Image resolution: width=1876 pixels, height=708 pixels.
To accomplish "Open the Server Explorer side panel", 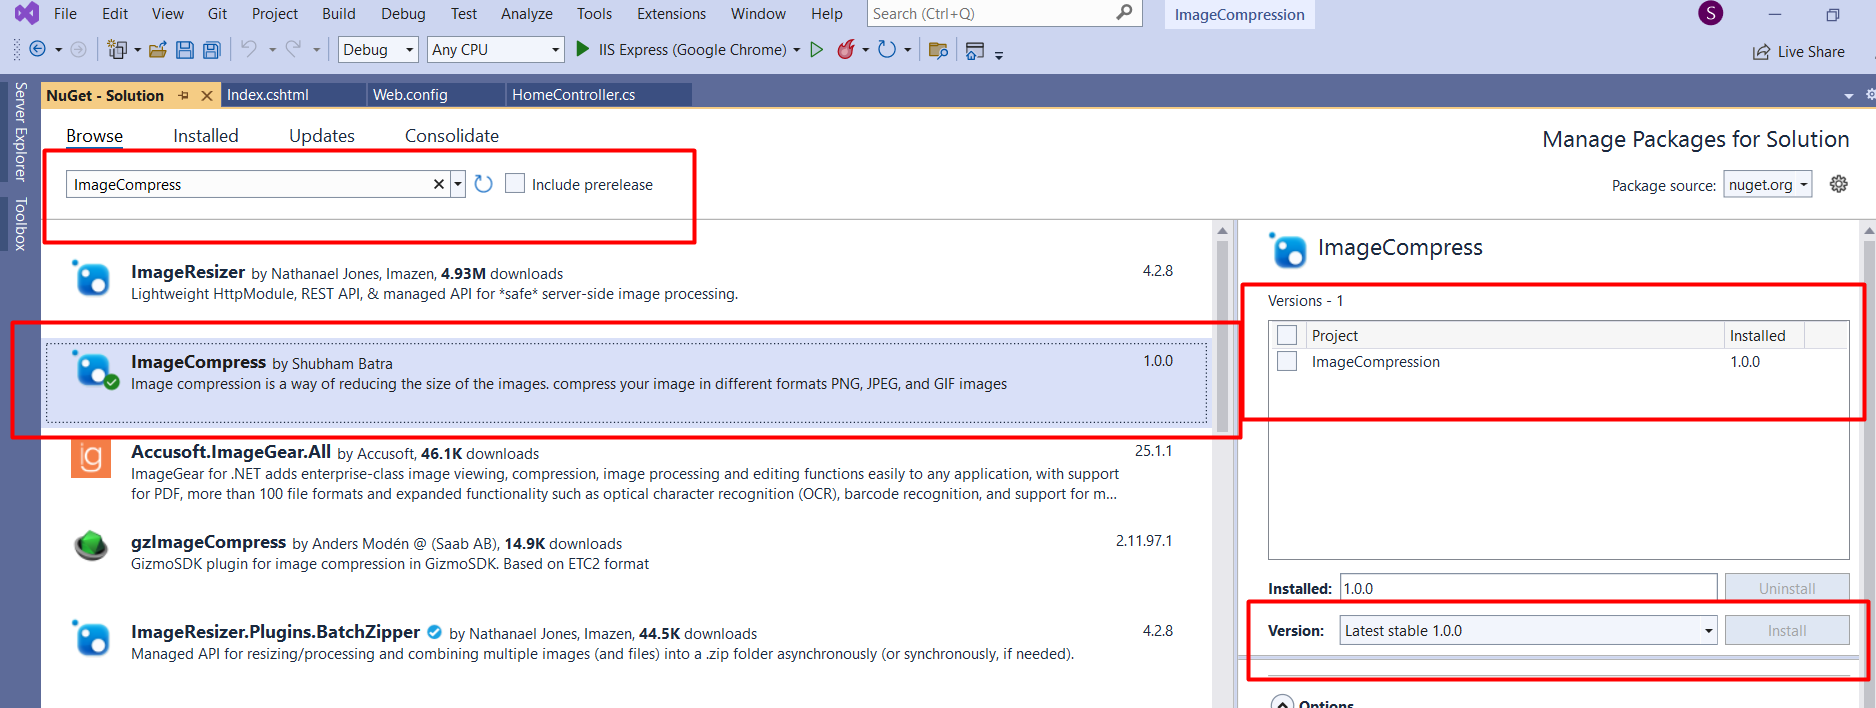I will (20, 131).
